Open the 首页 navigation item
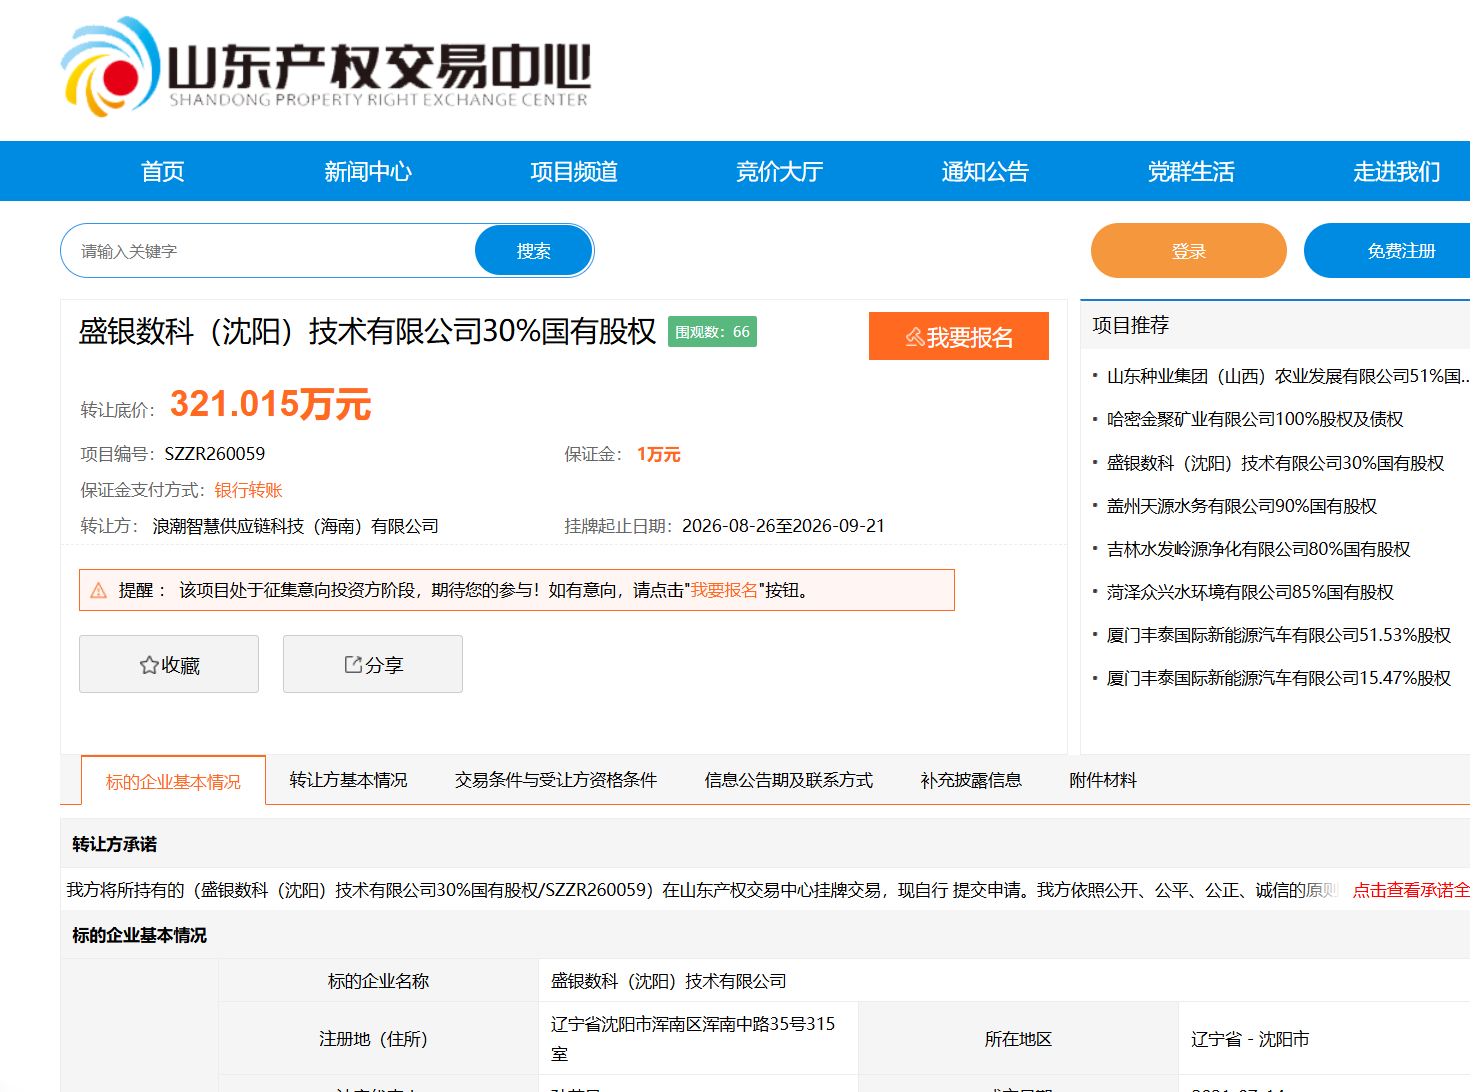 (x=163, y=171)
